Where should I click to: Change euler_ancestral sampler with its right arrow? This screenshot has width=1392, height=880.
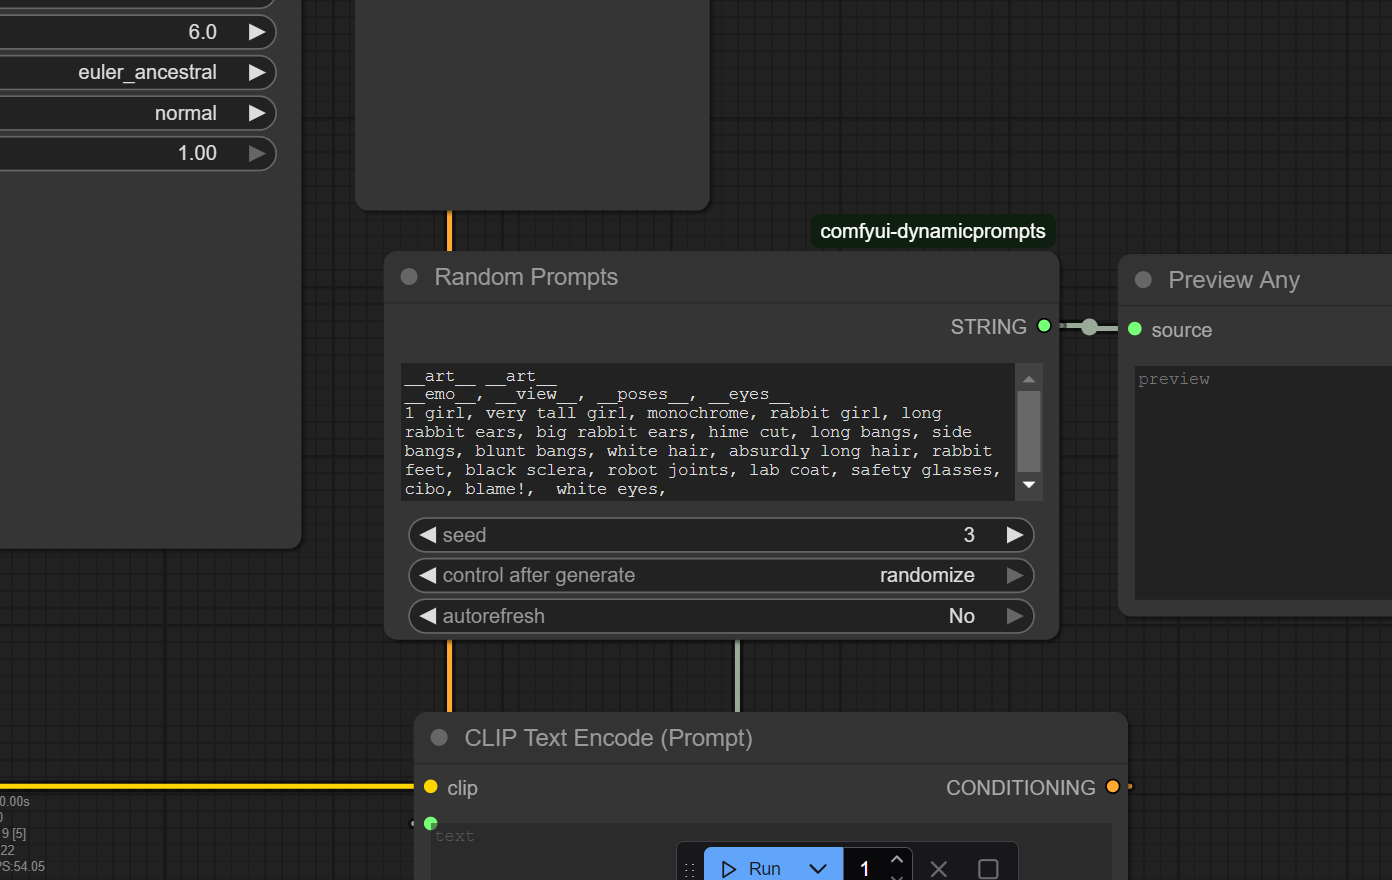(257, 72)
